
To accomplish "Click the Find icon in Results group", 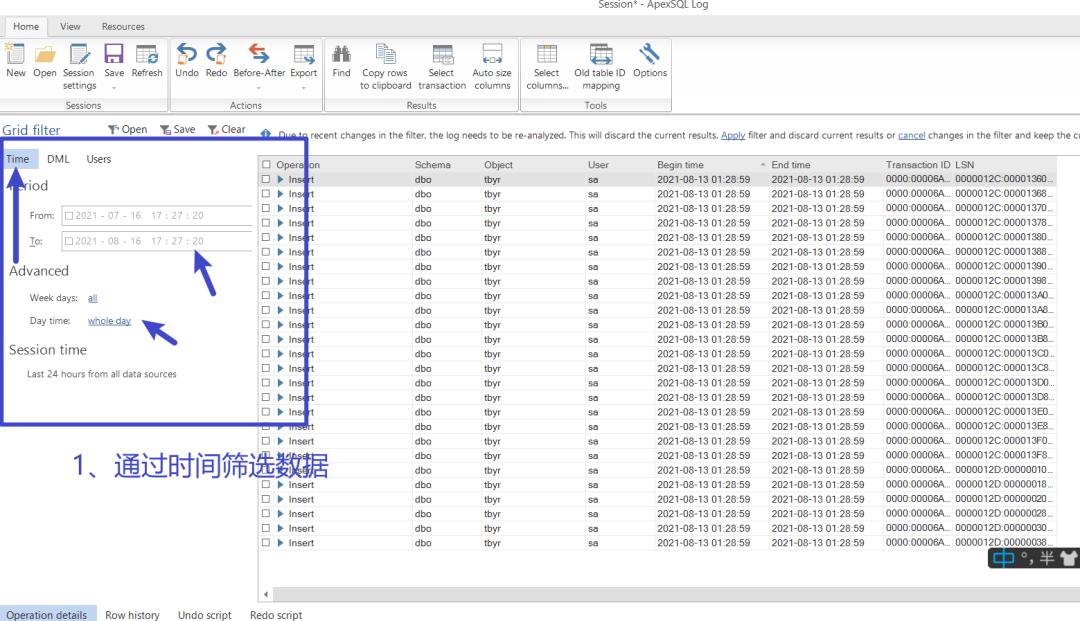I will [x=341, y=57].
